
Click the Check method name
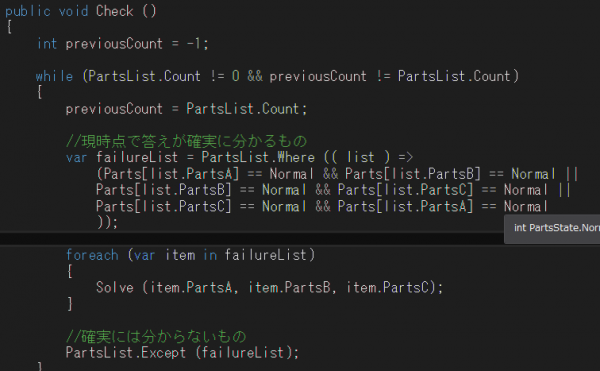tap(114, 11)
